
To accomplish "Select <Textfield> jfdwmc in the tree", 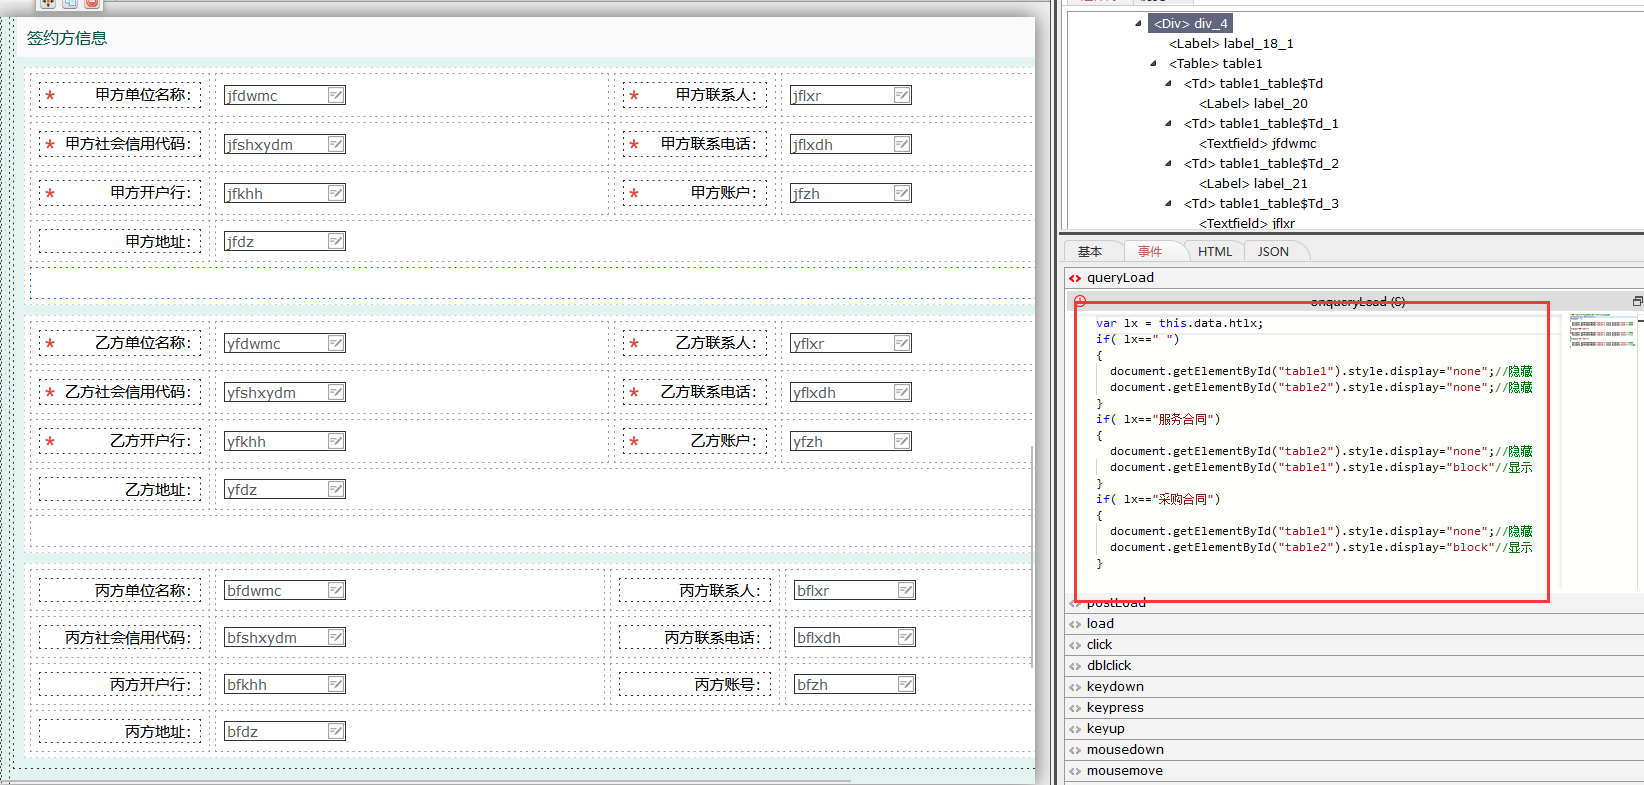I will point(1257,143).
